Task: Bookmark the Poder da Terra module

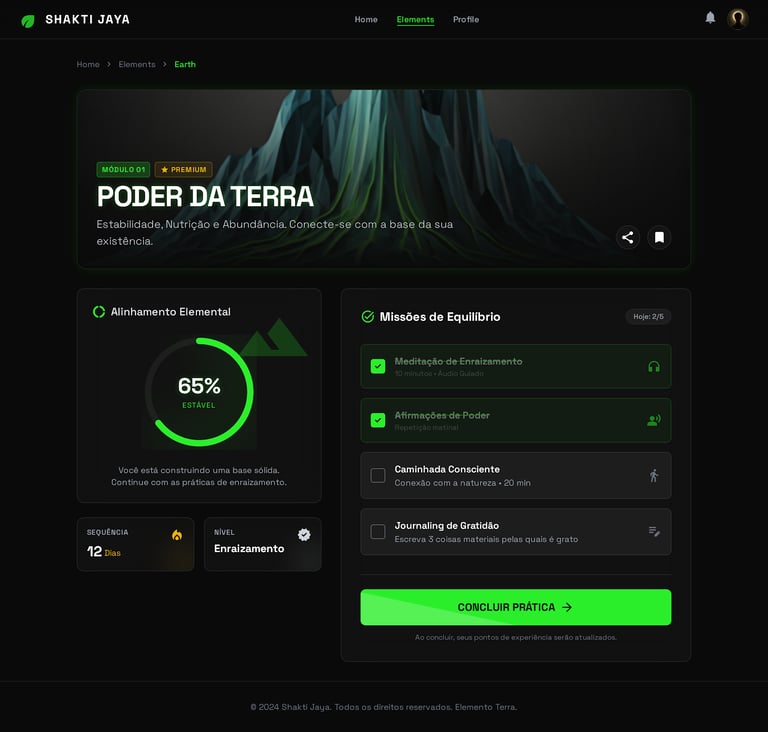Action: tap(659, 238)
